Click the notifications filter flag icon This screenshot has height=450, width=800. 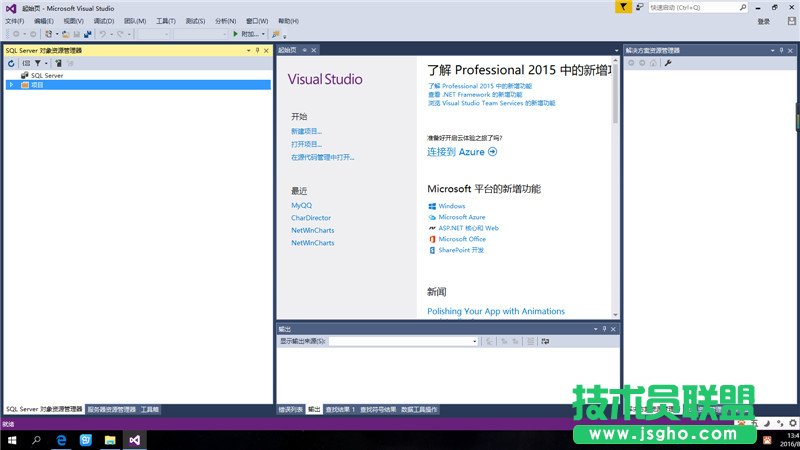pos(623,7)
